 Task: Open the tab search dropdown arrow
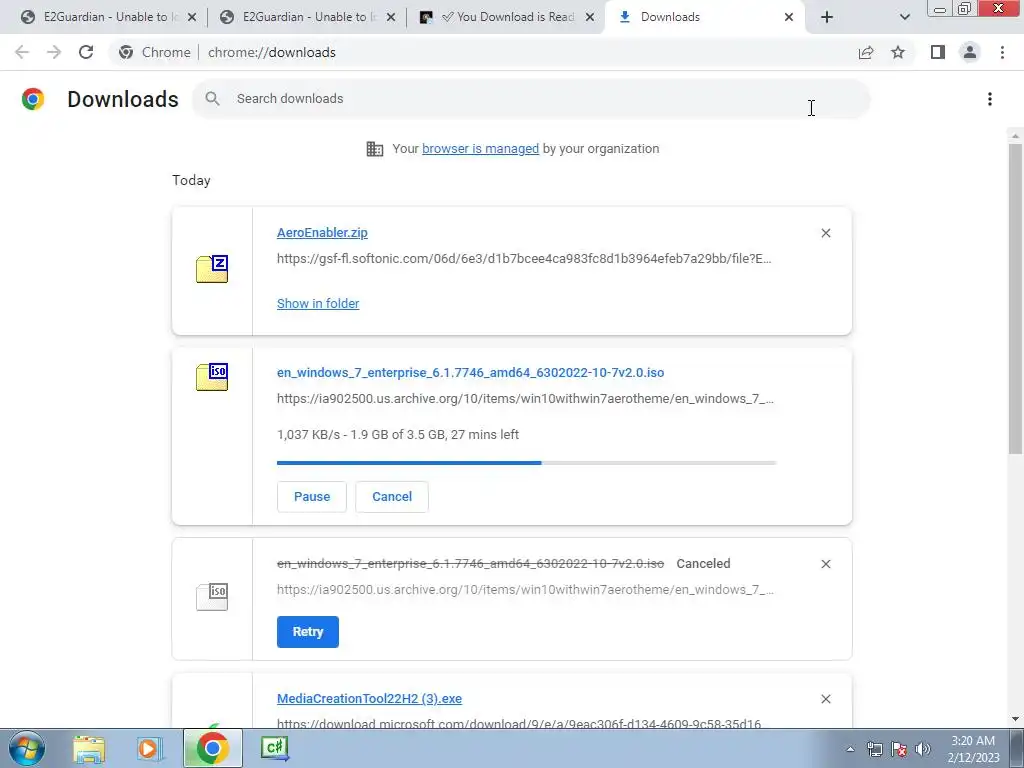[x=904, y=17]
